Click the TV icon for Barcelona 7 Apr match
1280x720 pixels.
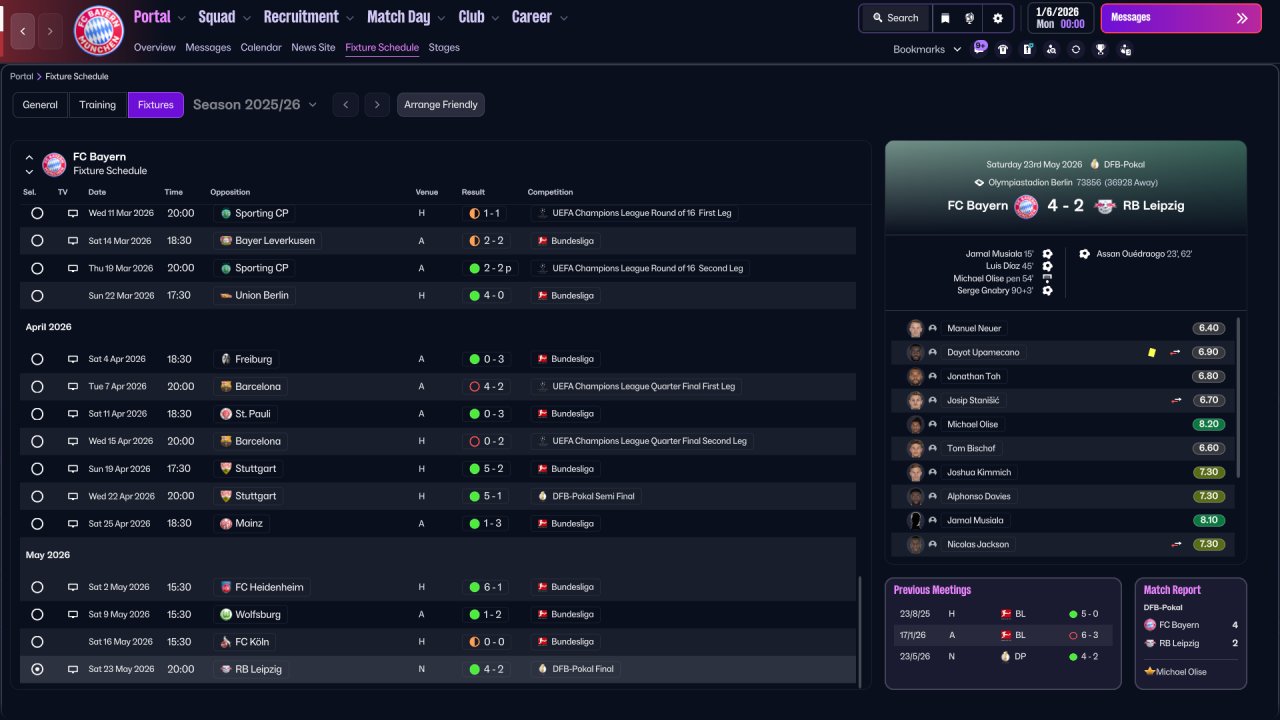(x=73, y=386)
